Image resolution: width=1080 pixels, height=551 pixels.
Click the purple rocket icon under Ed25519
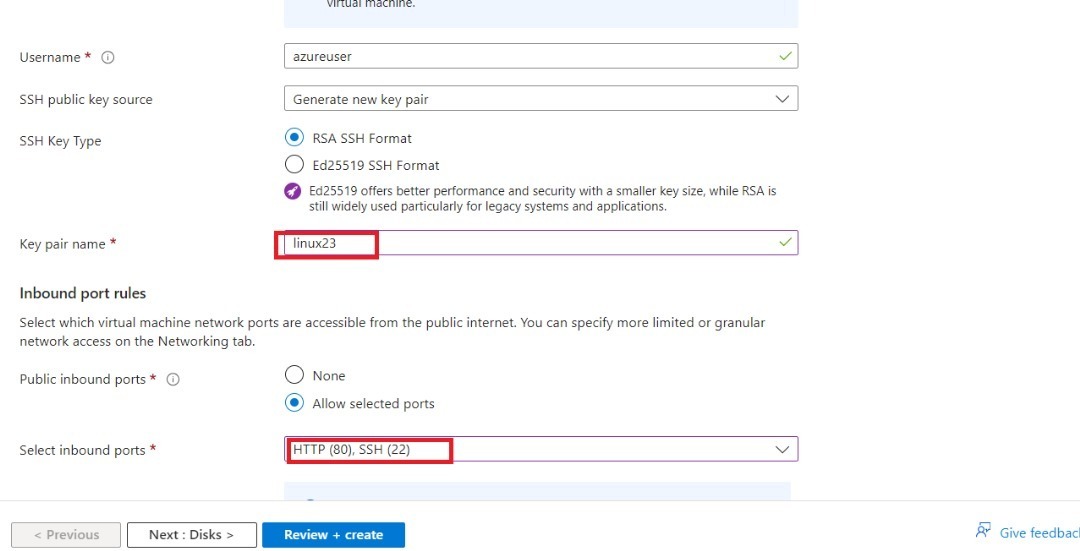pyautogui.click(x=293, y=191)
